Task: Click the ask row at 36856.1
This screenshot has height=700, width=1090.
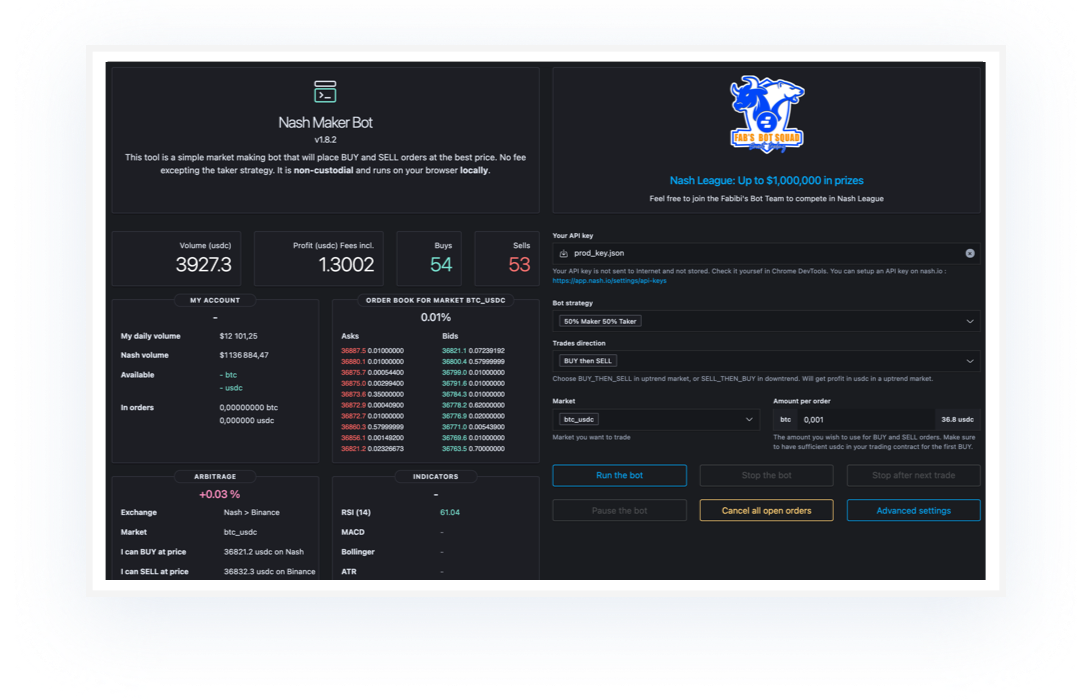Action: 372,438
